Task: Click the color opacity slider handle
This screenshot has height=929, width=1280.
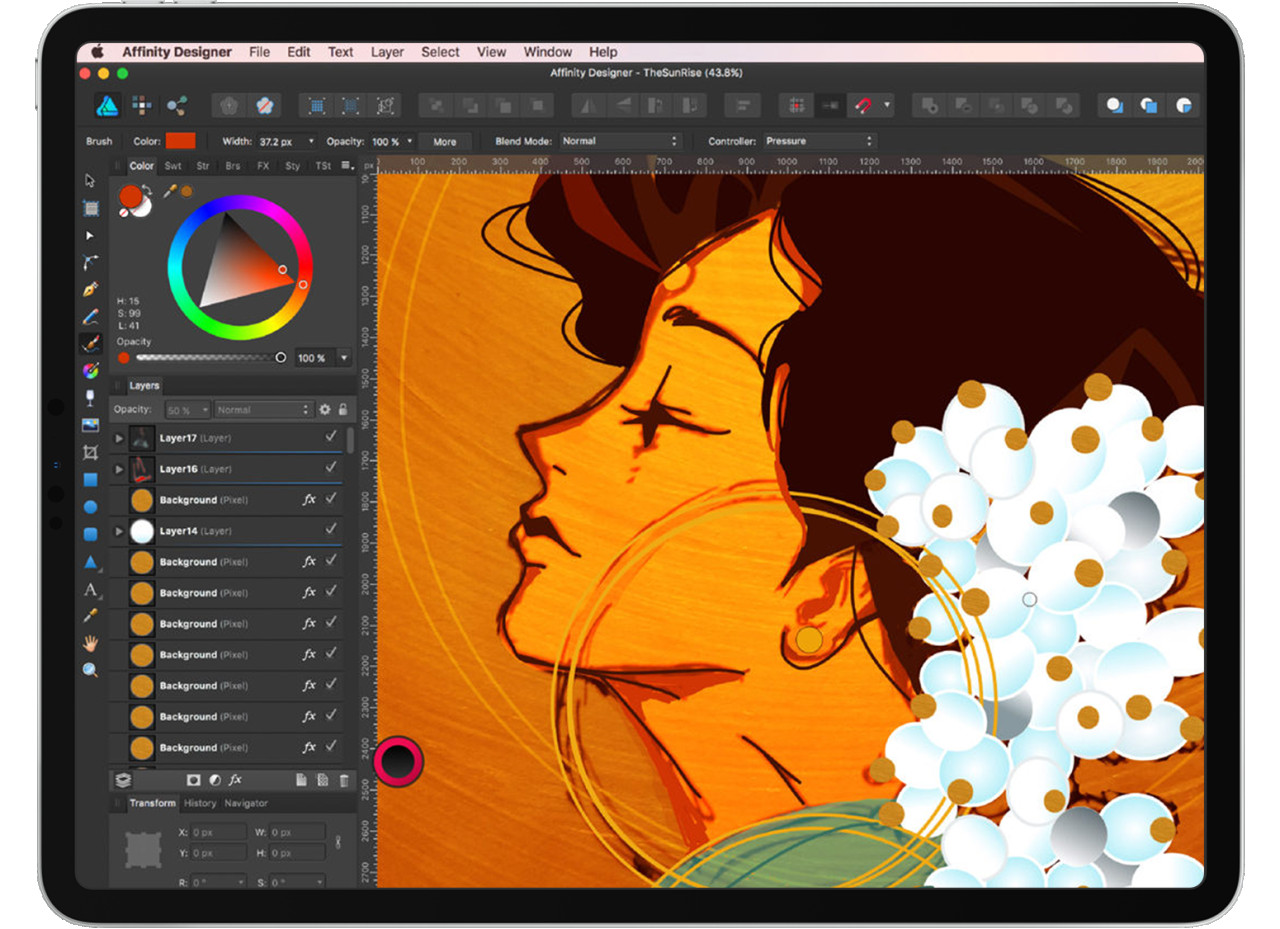Action: click(280, 357)
